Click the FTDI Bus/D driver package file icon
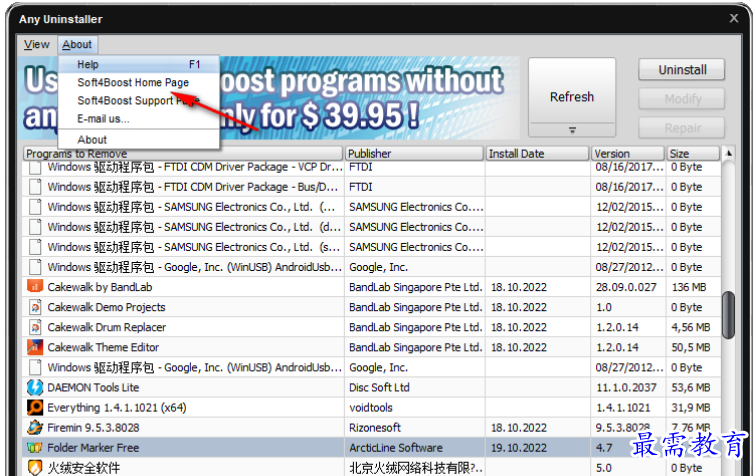Viewport: 754px width, 476px height. (35, 187)
